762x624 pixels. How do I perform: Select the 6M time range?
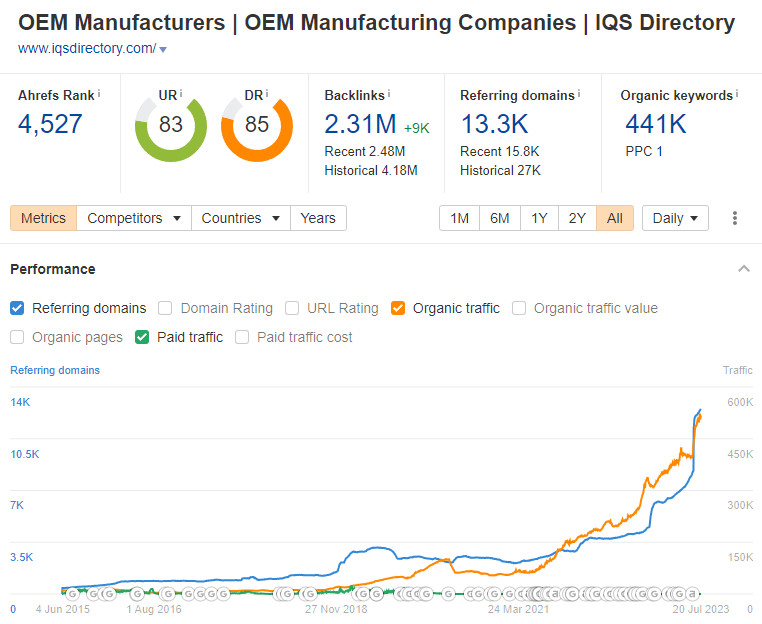499,218
